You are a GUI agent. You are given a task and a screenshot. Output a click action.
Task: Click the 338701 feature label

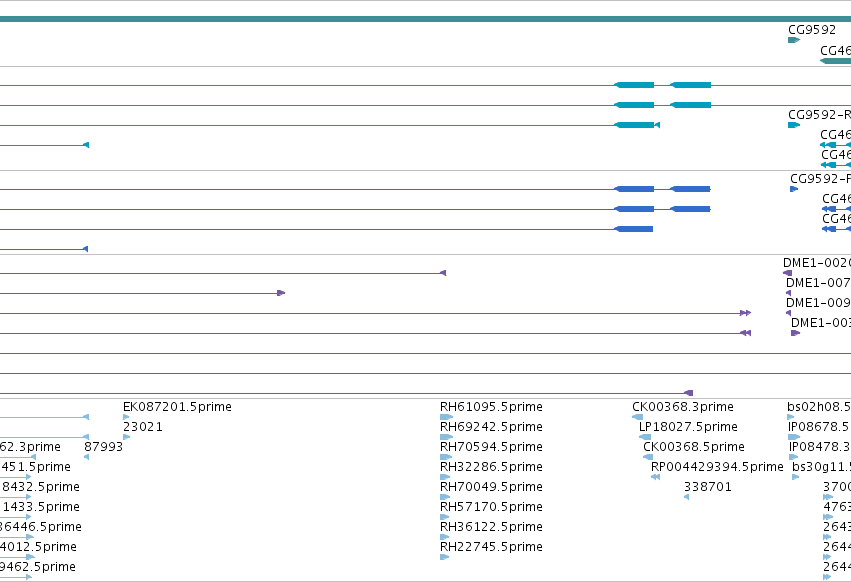point(708,487)
